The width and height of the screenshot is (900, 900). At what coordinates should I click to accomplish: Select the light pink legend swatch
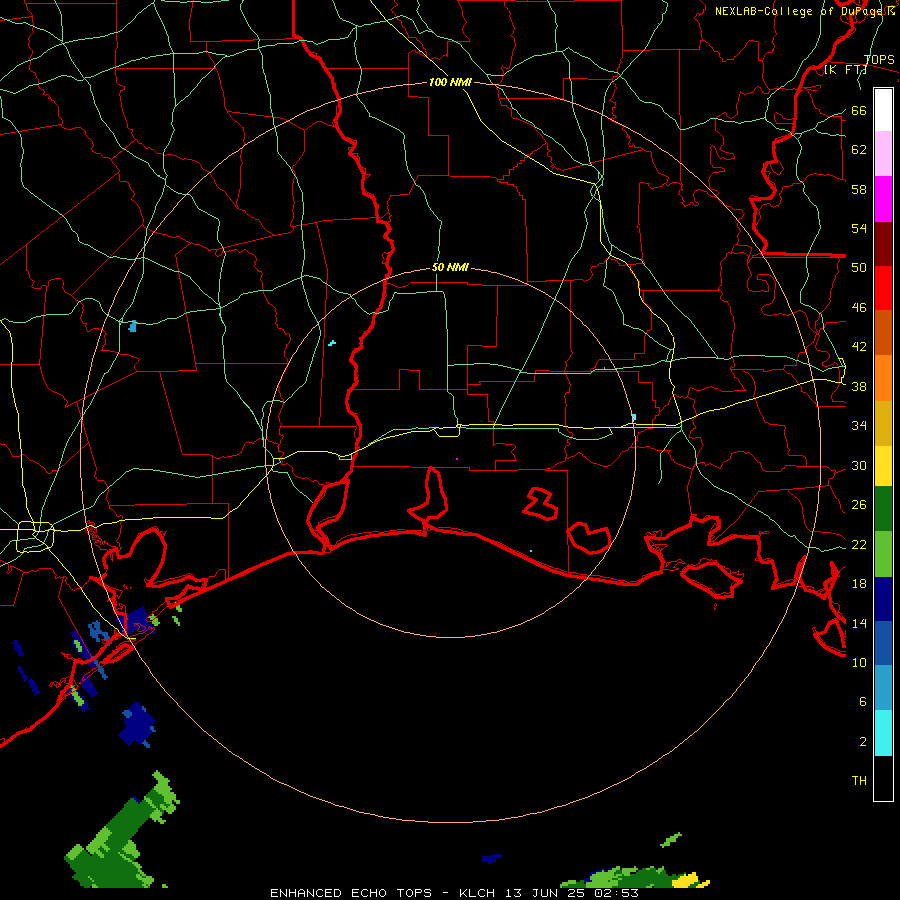(883, 153)
